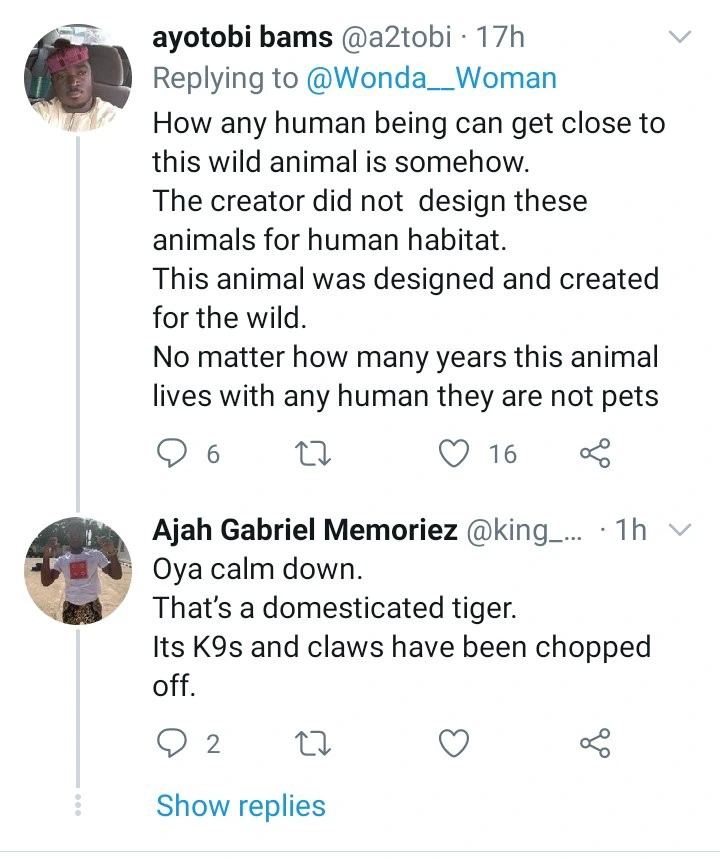The image size is (720, 858).
Task: Show replies to Ajah Gabriel's tweet
Action: [241, 806]
